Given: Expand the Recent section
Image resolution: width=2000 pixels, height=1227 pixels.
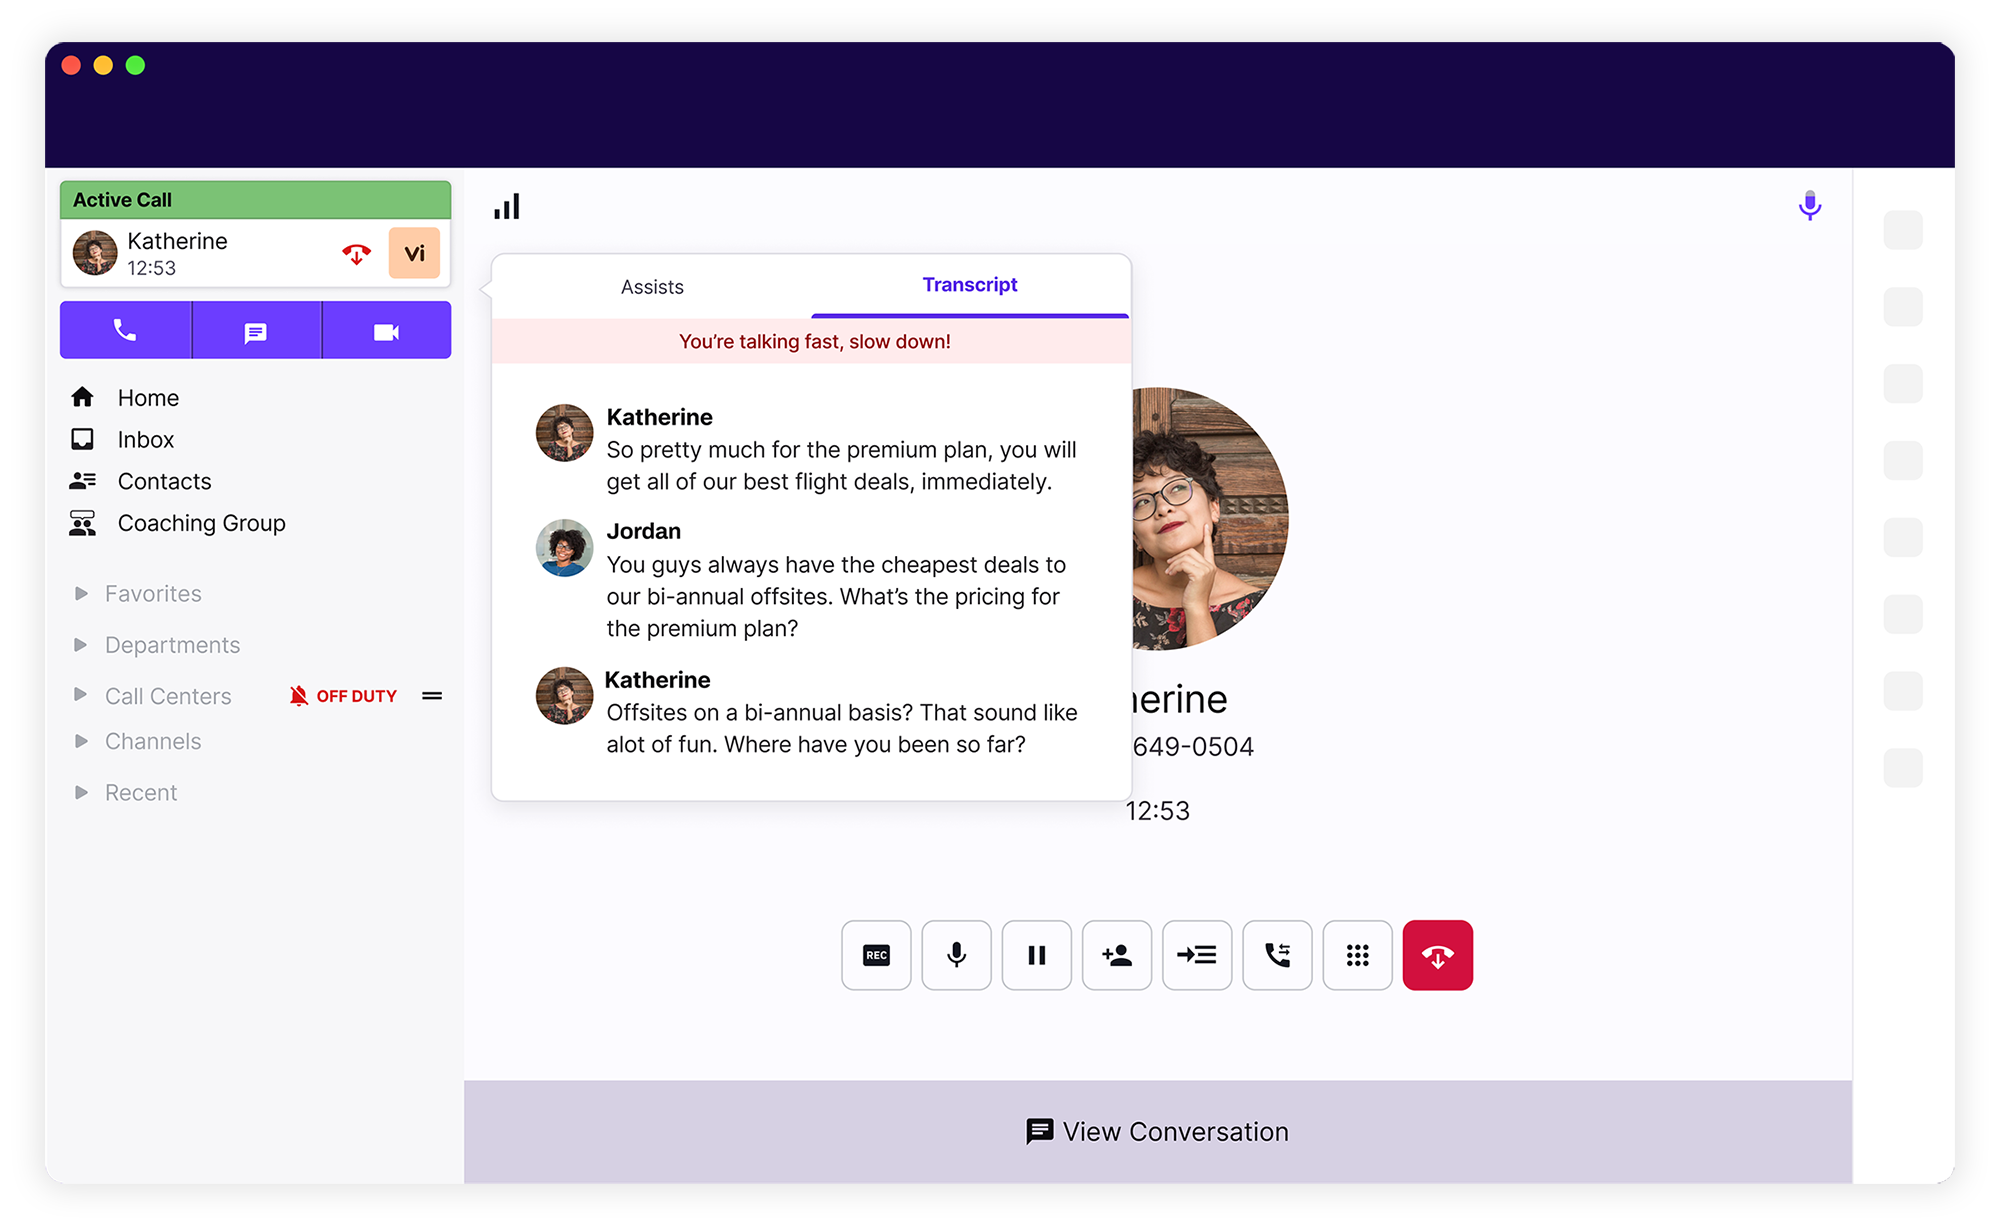Looking at the screenshot, I should click(83, 790).
